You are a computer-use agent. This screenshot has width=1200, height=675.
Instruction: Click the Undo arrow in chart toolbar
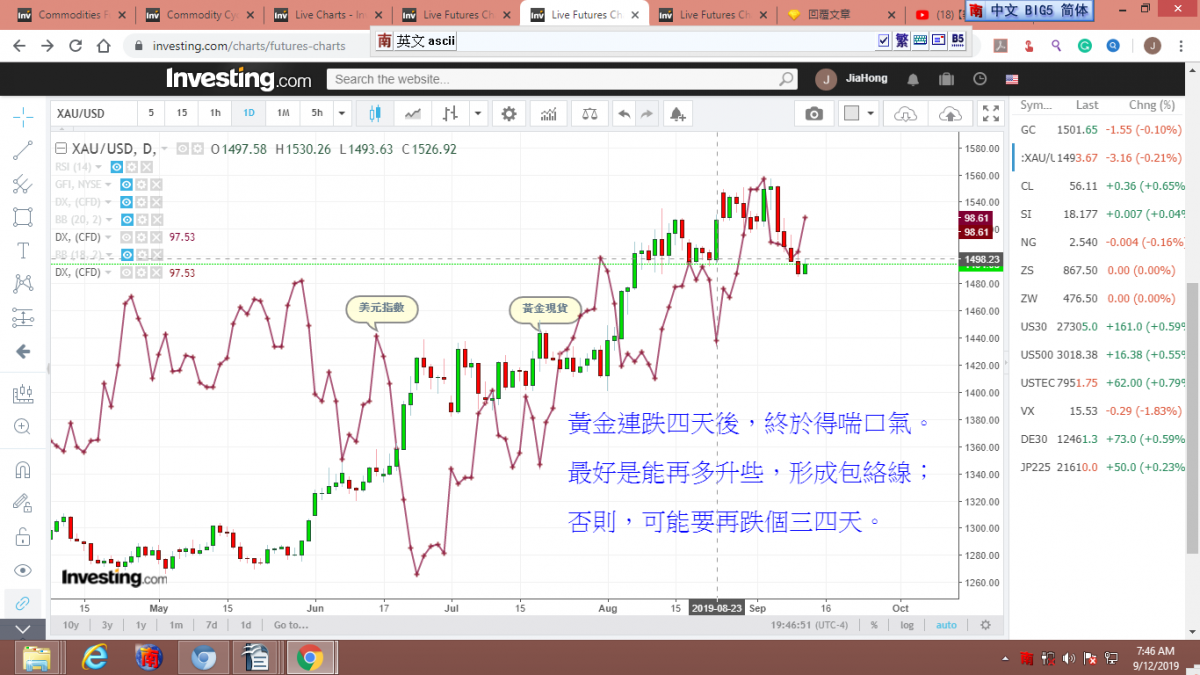click(624, 114)
